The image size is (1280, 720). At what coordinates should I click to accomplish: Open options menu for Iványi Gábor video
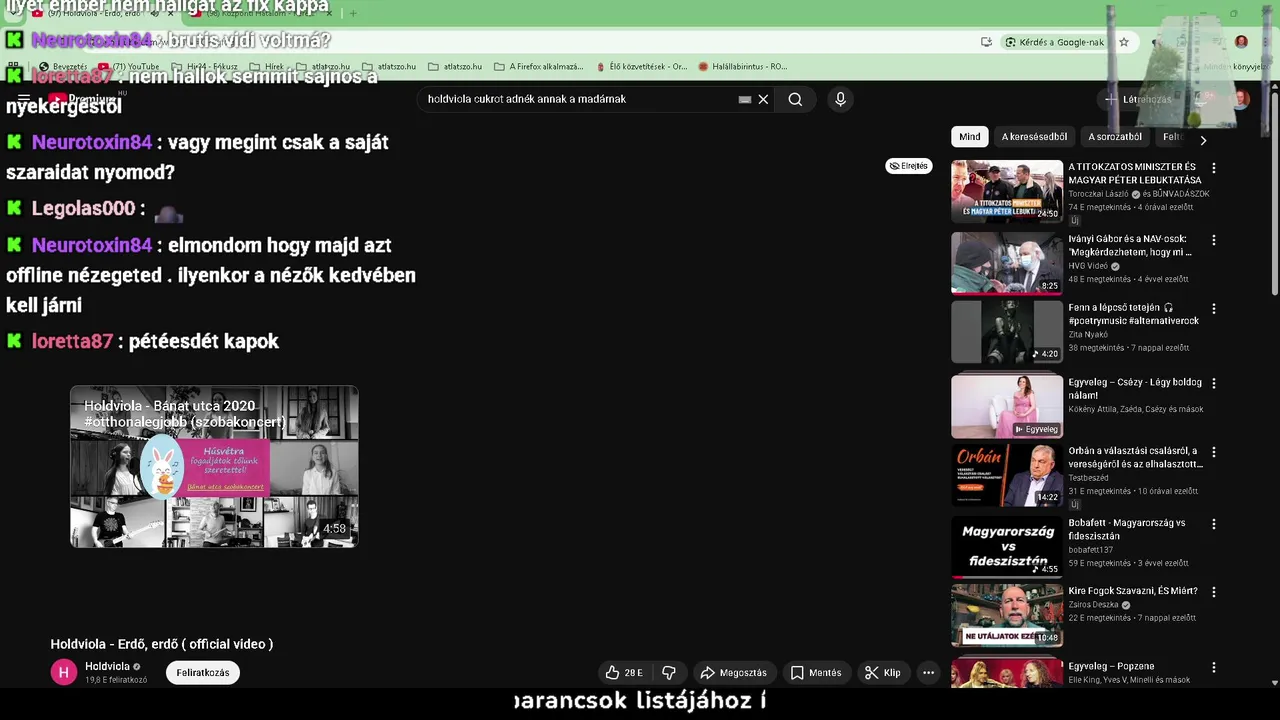(1214, 240)
